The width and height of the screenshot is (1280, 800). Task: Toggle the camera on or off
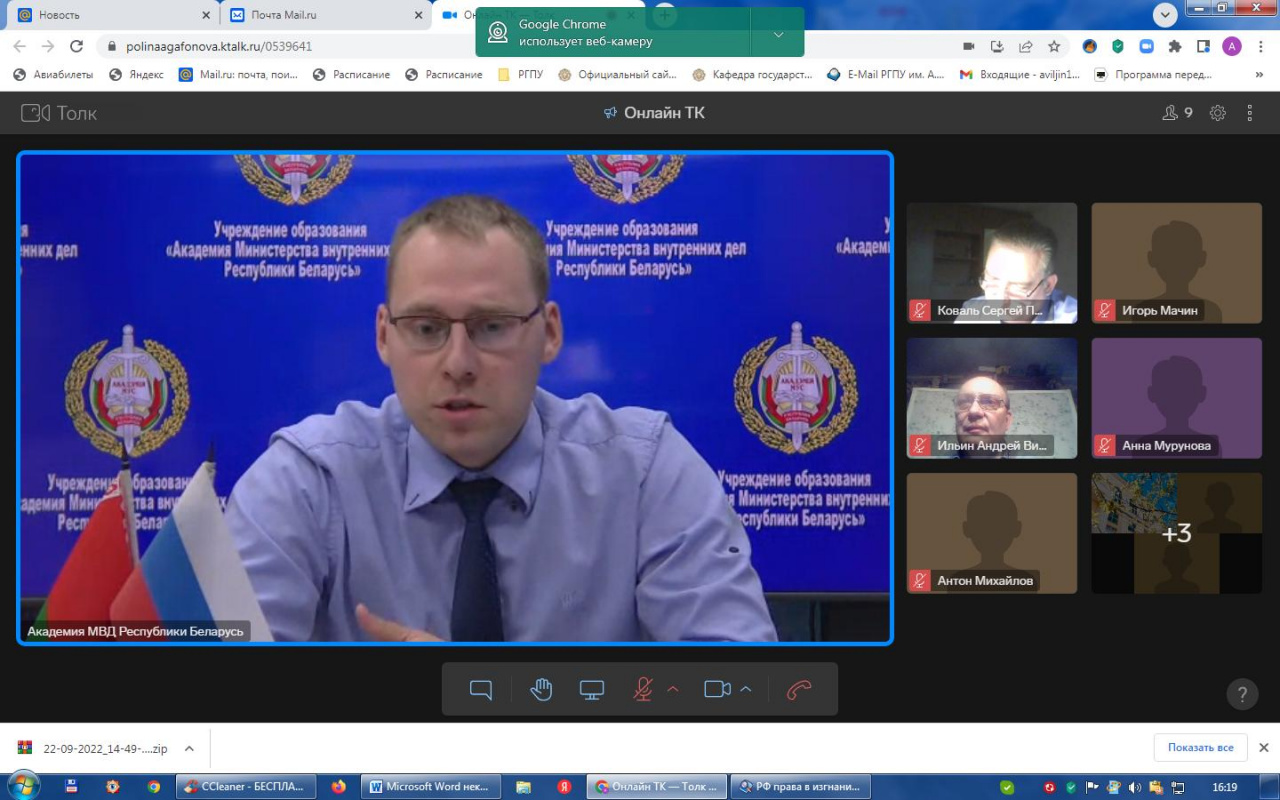click(717, 690)
